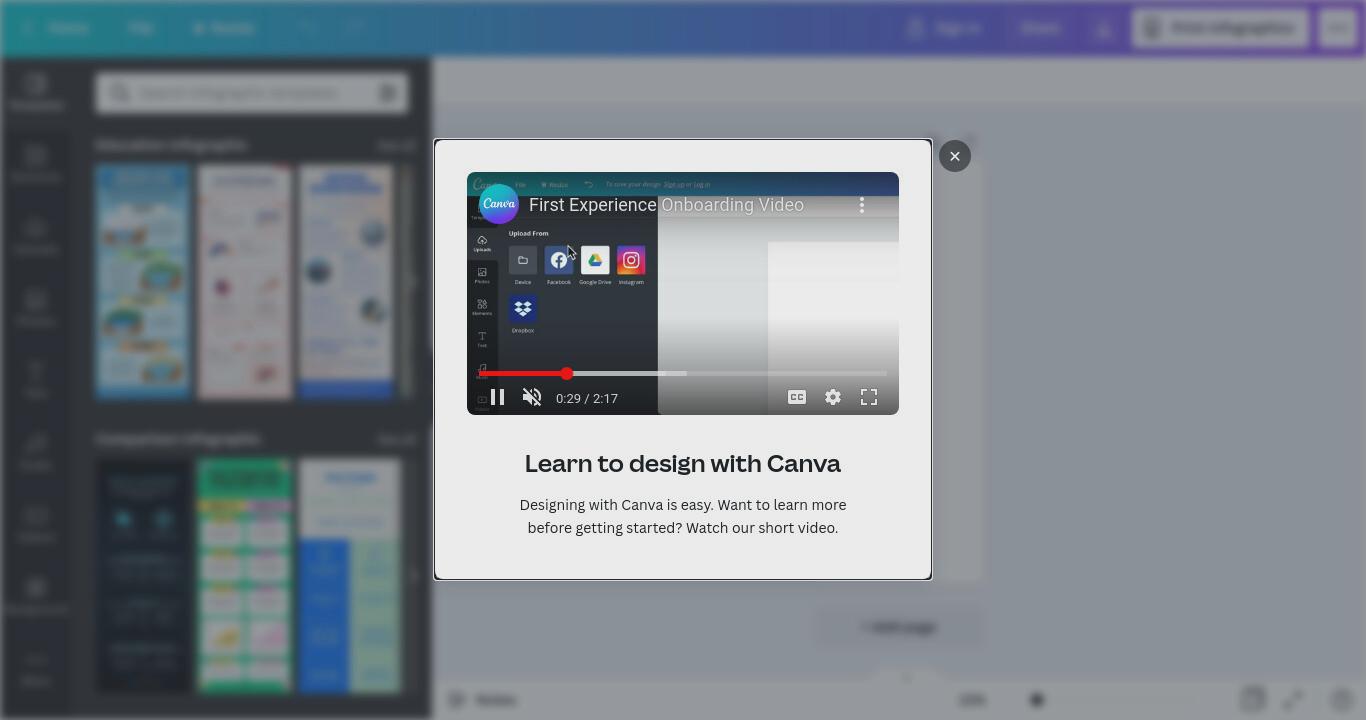Click the Canva channel logo in video
Viewport: 1366px width, 720px height.
point(499,204)
